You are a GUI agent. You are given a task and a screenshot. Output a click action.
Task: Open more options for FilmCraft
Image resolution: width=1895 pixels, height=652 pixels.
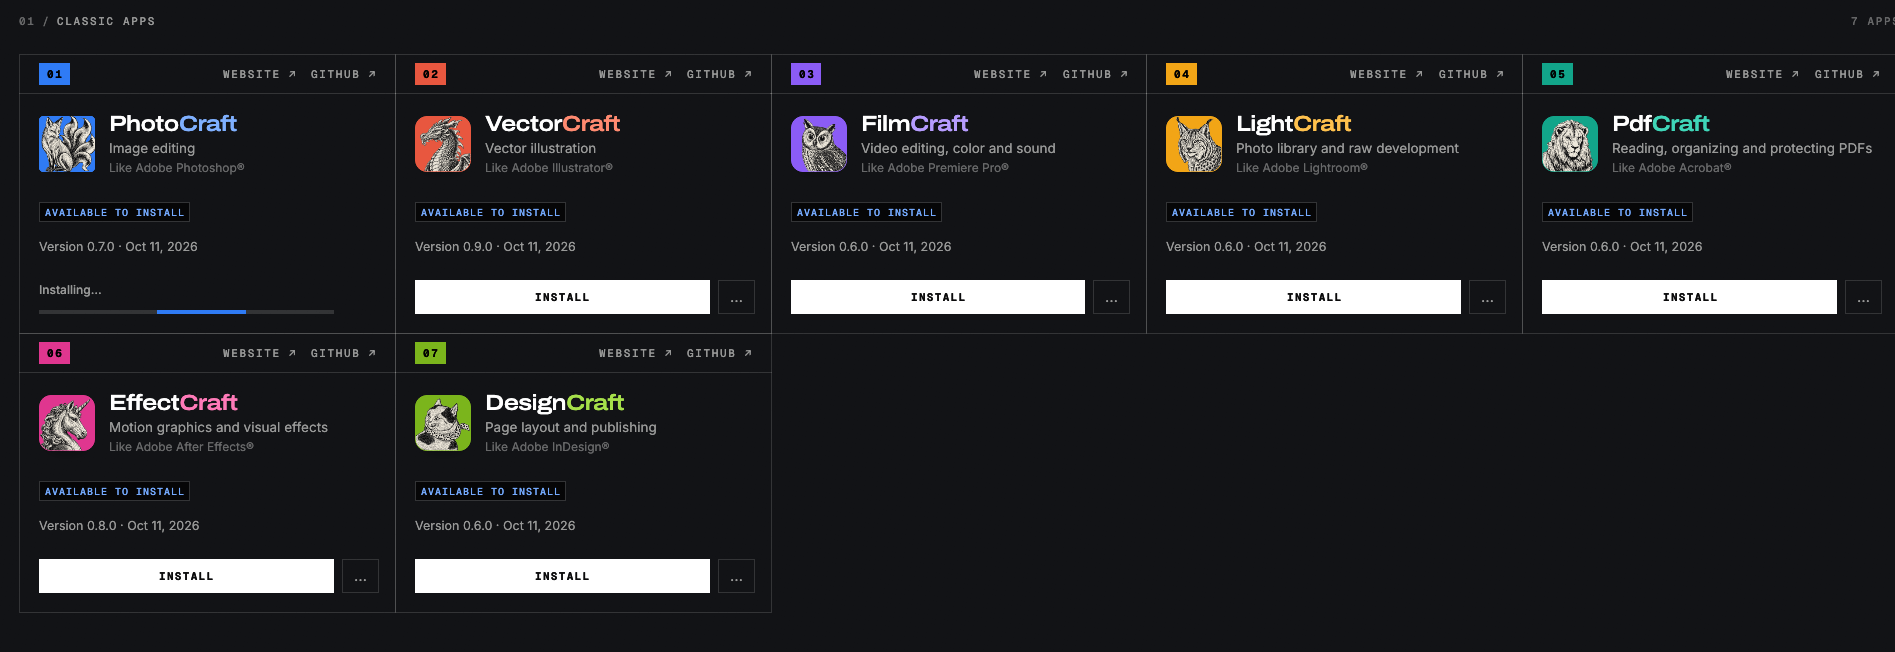[x=1111, y=297]
